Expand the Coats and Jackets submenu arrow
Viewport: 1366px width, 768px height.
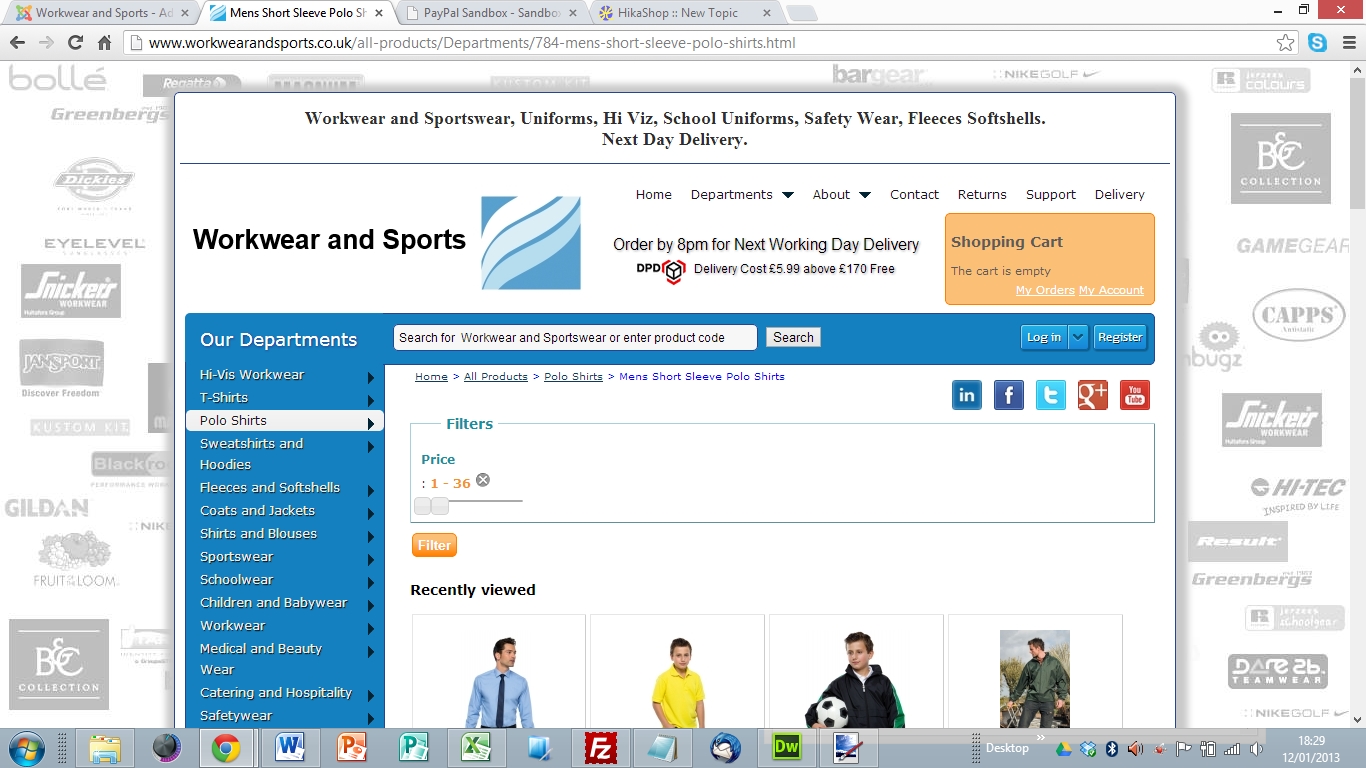[371, 513]
